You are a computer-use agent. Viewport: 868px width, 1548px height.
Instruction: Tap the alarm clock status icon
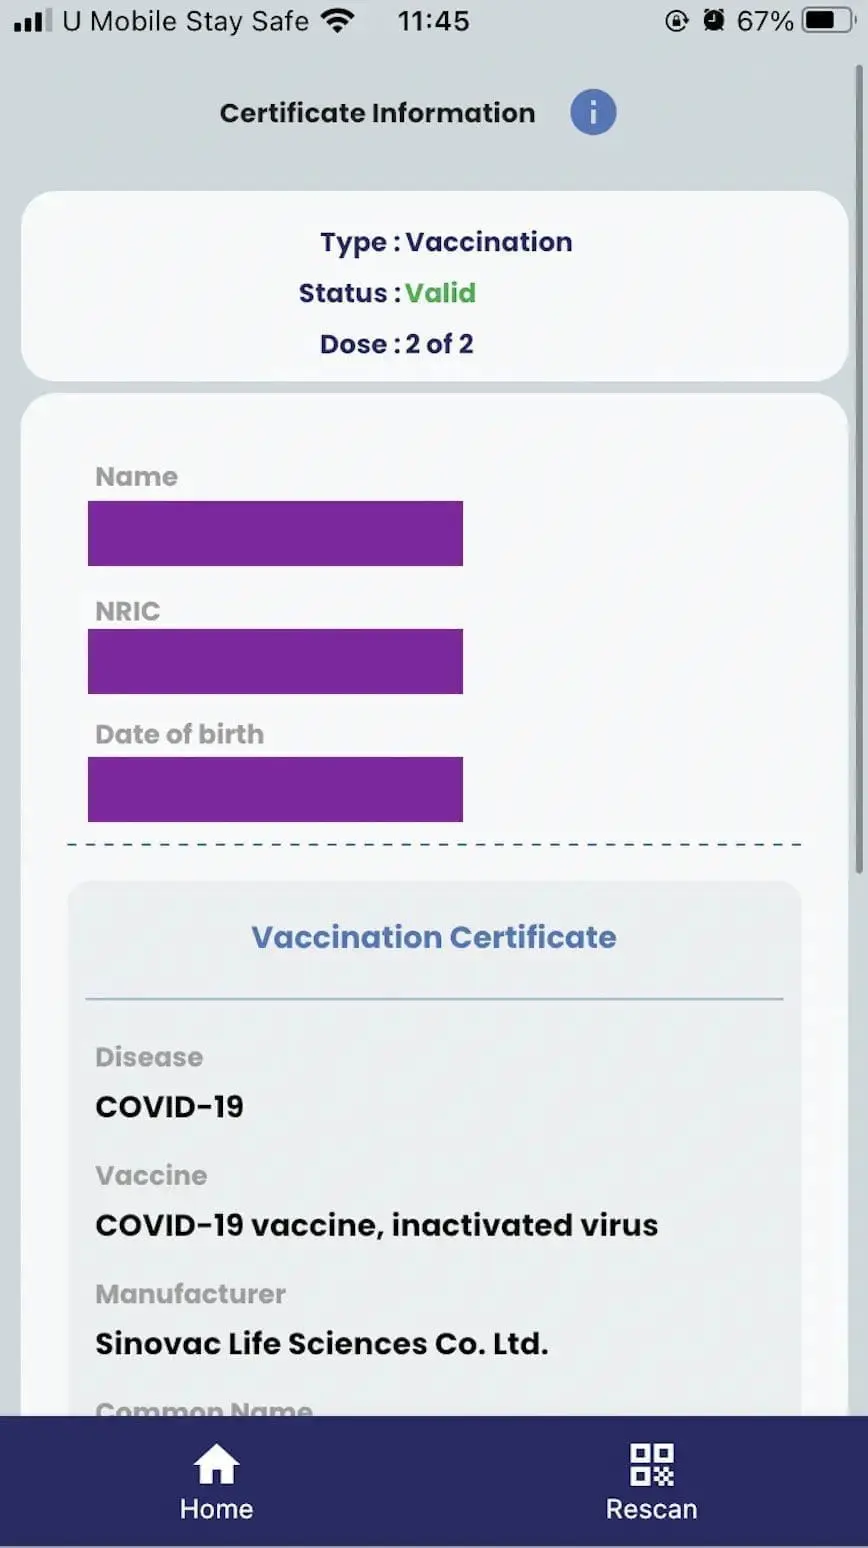click(x=713, y=20)
